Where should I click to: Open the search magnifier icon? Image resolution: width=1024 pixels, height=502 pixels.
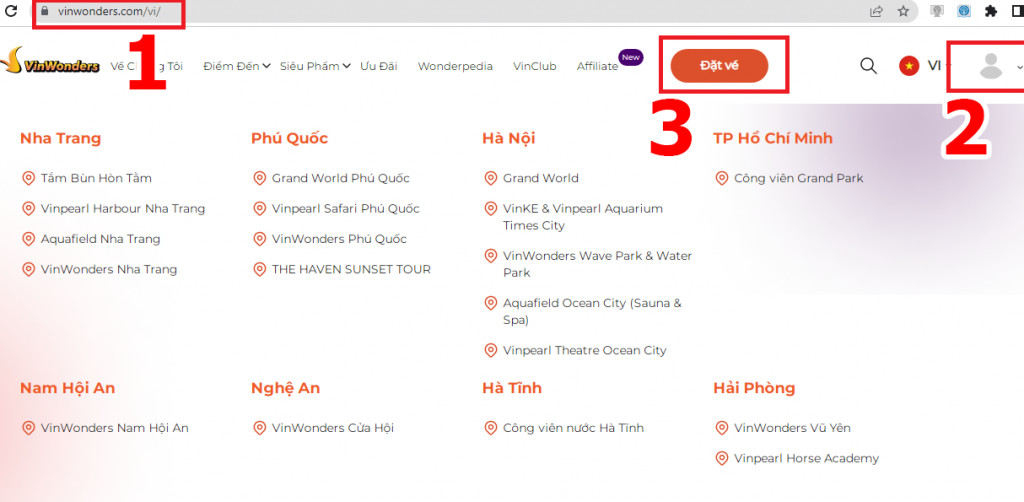[868, 65]
